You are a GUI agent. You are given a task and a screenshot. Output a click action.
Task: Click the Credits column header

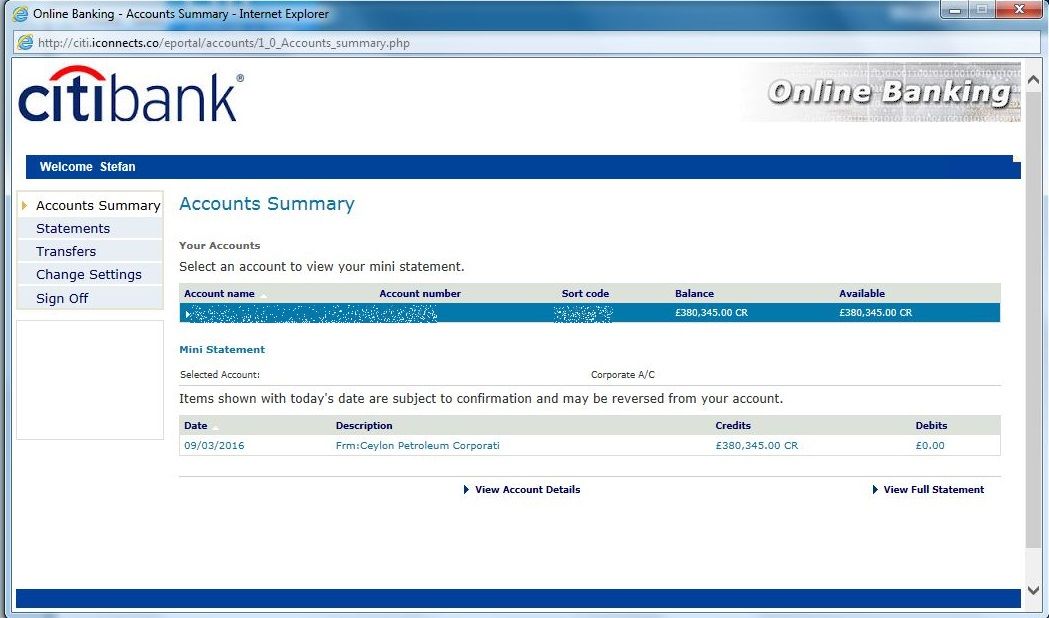[733, 425]
